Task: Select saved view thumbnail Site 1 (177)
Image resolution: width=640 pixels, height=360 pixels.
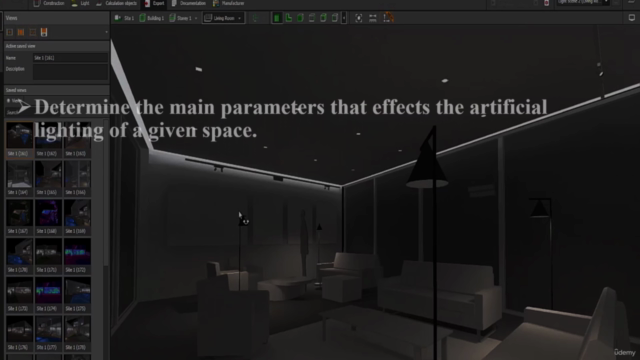Action: pyautogui.click(x=48, y=333)
